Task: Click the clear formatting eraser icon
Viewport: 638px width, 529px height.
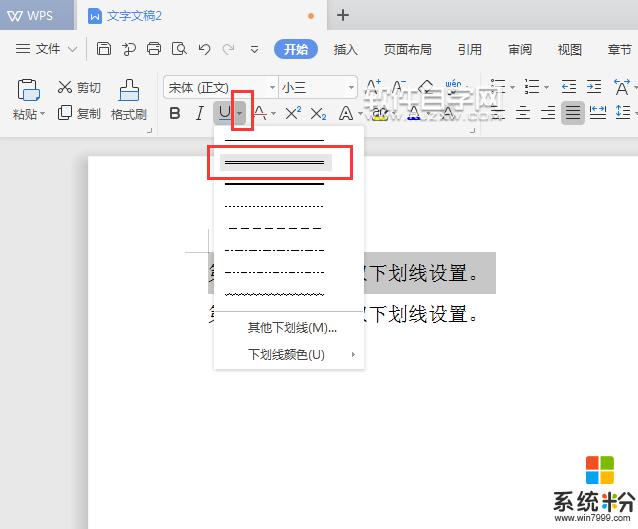Action: click(x=426, y=87)
